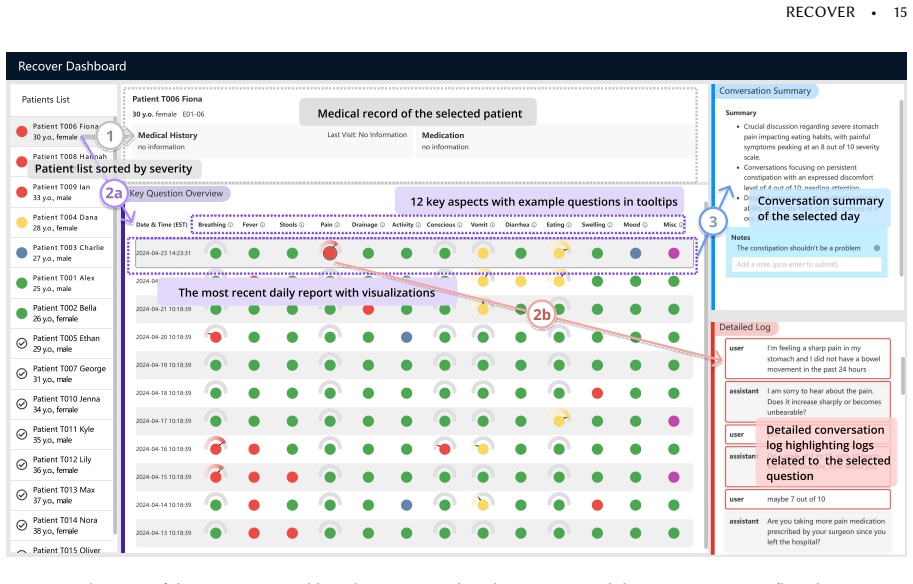Click red Pain indicator in 2024-04-23 row
The width and height of the screenshot is (913, 584).
(330, 253)
